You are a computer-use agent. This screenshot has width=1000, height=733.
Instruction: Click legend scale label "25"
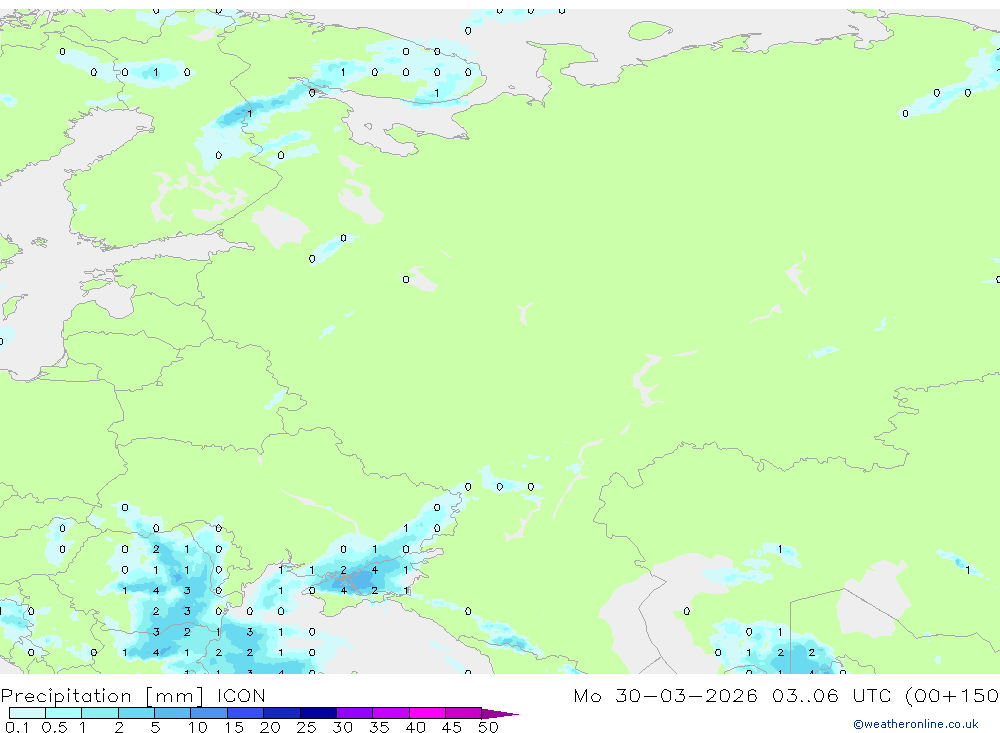tap(306, 727)
